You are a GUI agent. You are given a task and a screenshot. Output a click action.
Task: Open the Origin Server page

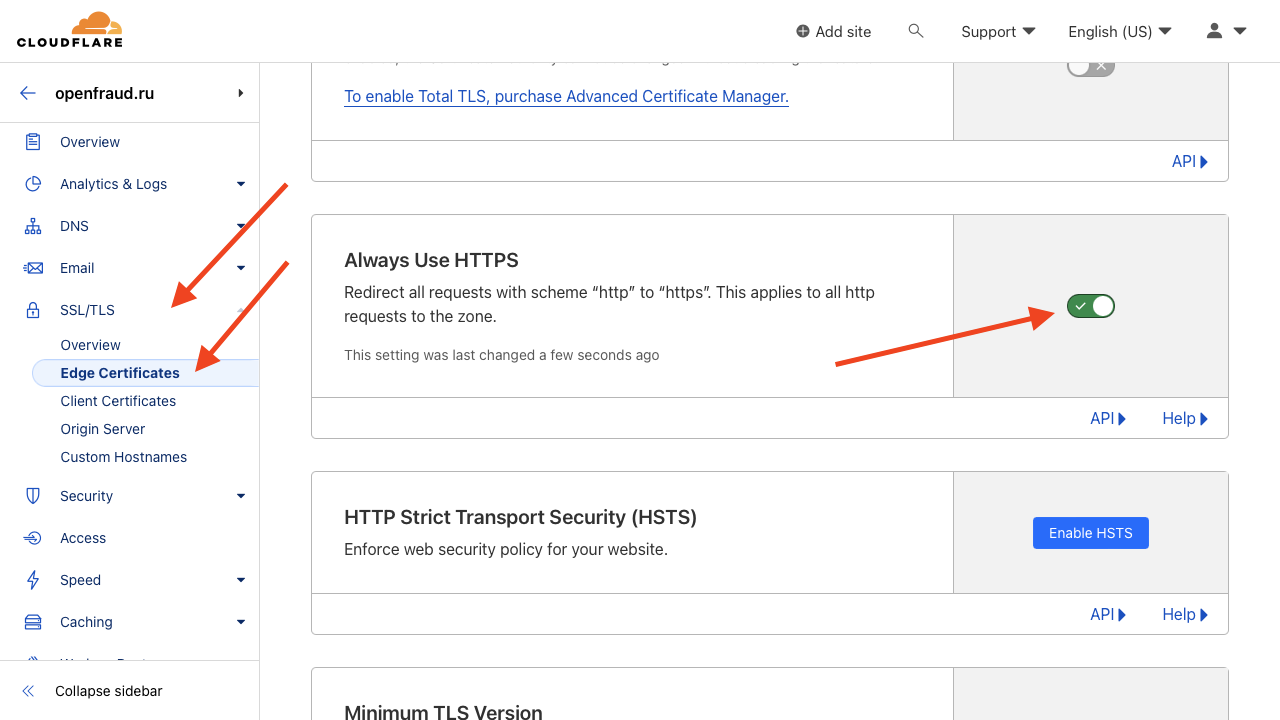coord(103,429)
